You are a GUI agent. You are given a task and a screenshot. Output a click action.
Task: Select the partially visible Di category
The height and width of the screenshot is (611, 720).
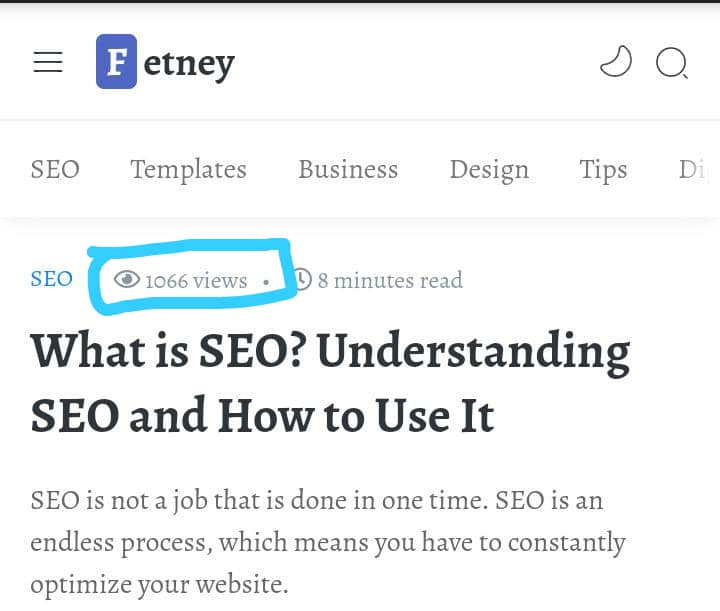click(x=691, y=169)
